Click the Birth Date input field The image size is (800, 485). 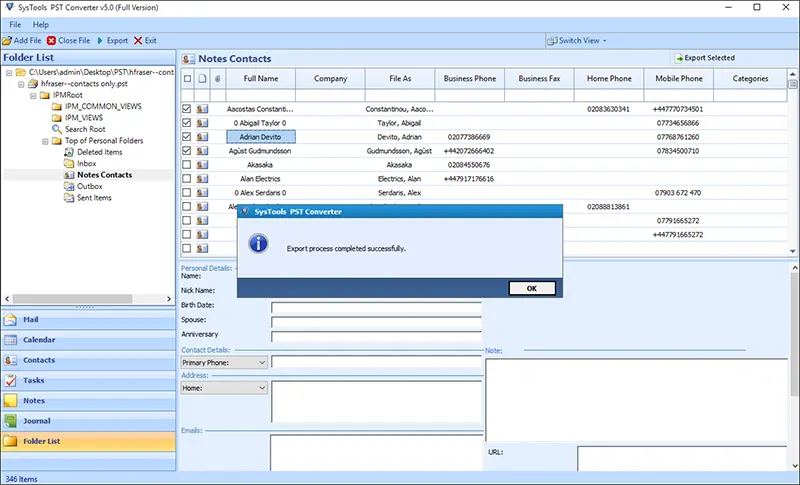377,307
